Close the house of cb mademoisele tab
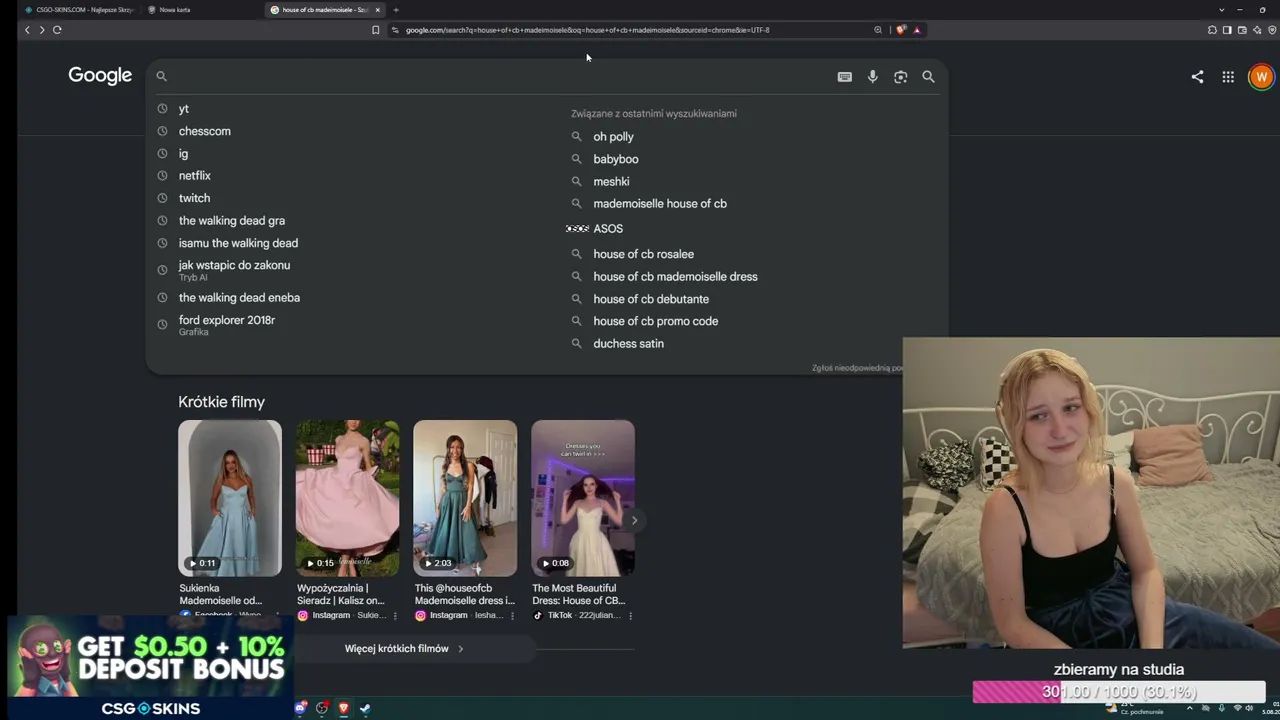Viewport: 1280px width, 720px height. point(377,10)
